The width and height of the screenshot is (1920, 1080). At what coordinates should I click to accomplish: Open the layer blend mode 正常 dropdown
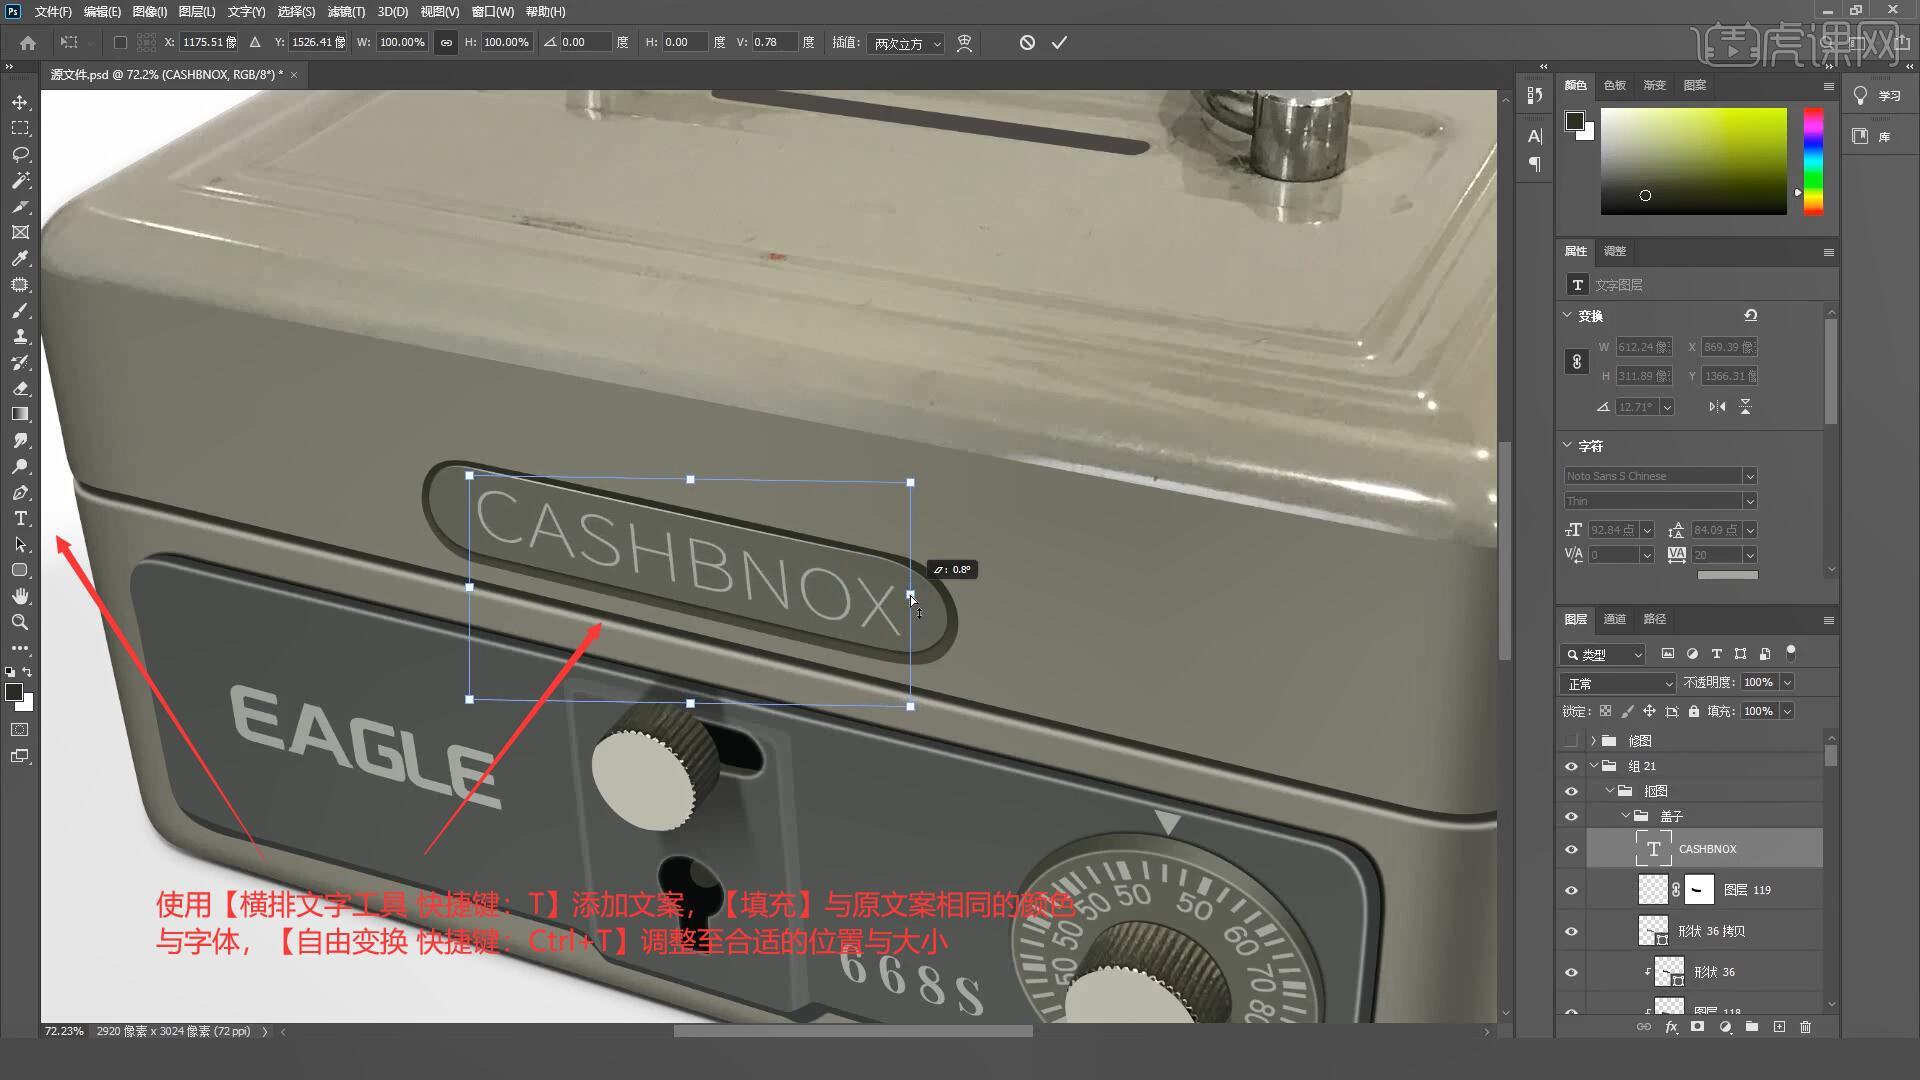pos(1617,683)
